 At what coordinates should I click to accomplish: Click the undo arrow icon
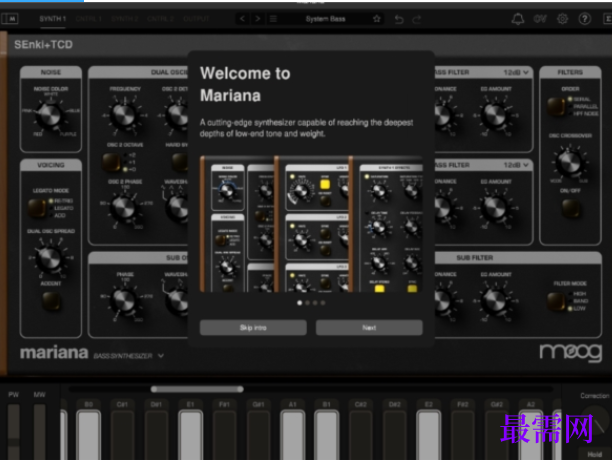tap(399, 19)
